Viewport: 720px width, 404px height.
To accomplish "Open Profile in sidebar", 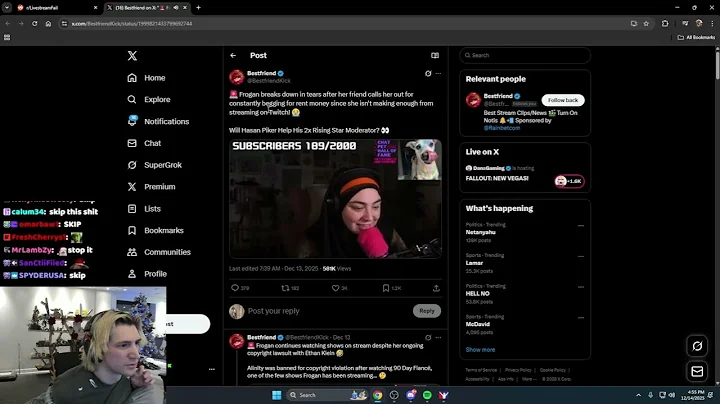I will (147, 274).
